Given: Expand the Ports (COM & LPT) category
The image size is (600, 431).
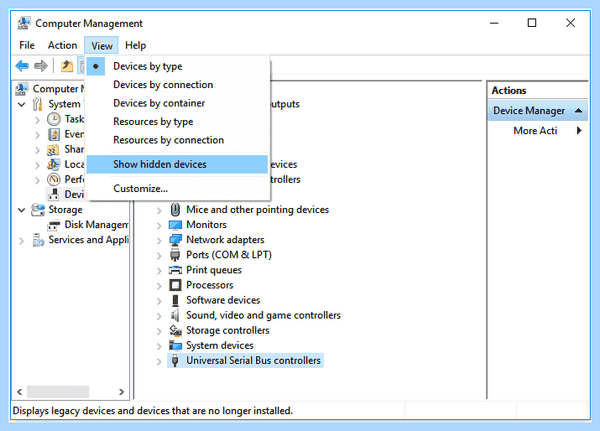Looking at the screenshot, I should (x=159, y=256).
